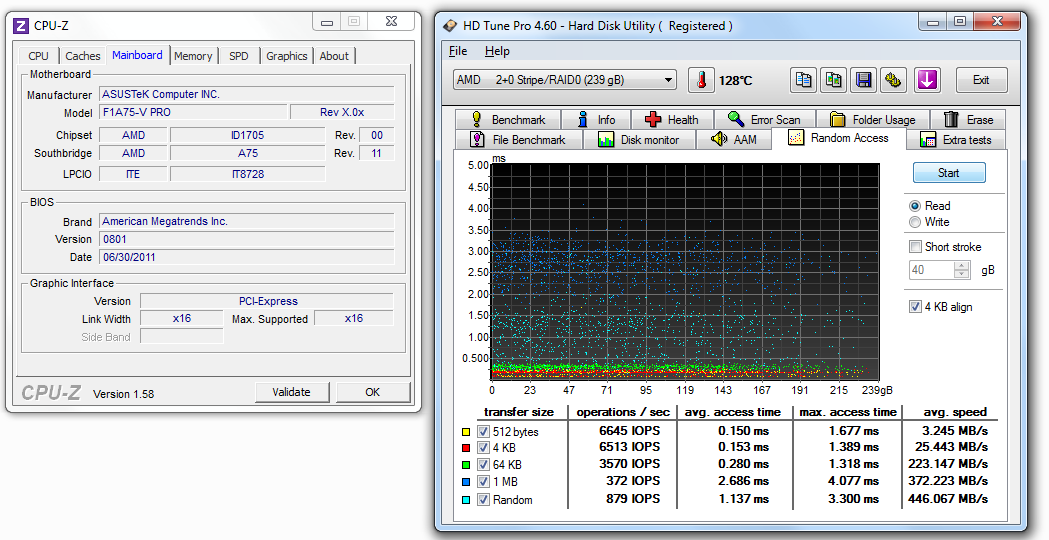Screen dimensions: 1049x540
Task: Click the F1A75-V PRO model field
Action: click(193, 112)
